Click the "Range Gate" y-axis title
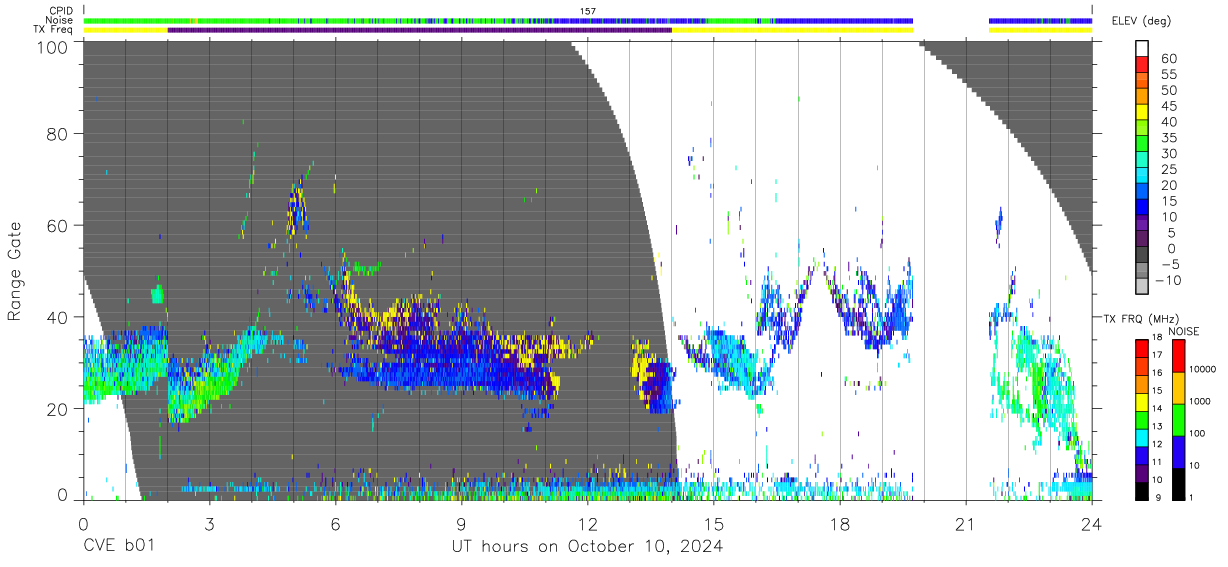1228x567 pixels. (x=15, y=272)
